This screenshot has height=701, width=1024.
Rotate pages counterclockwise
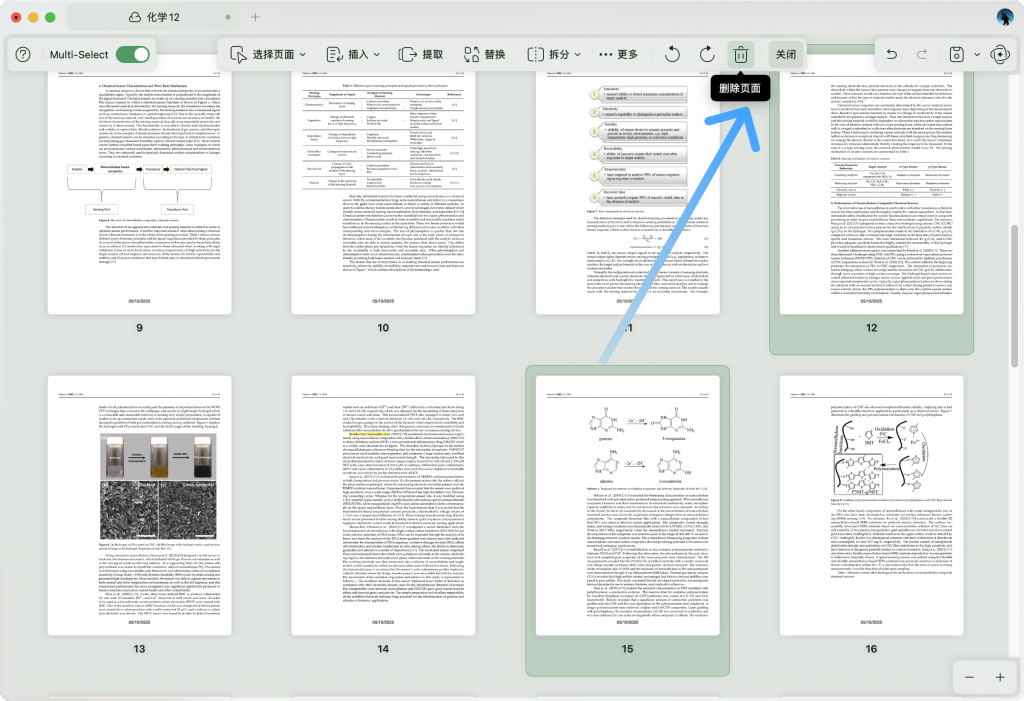coord(672,54)
